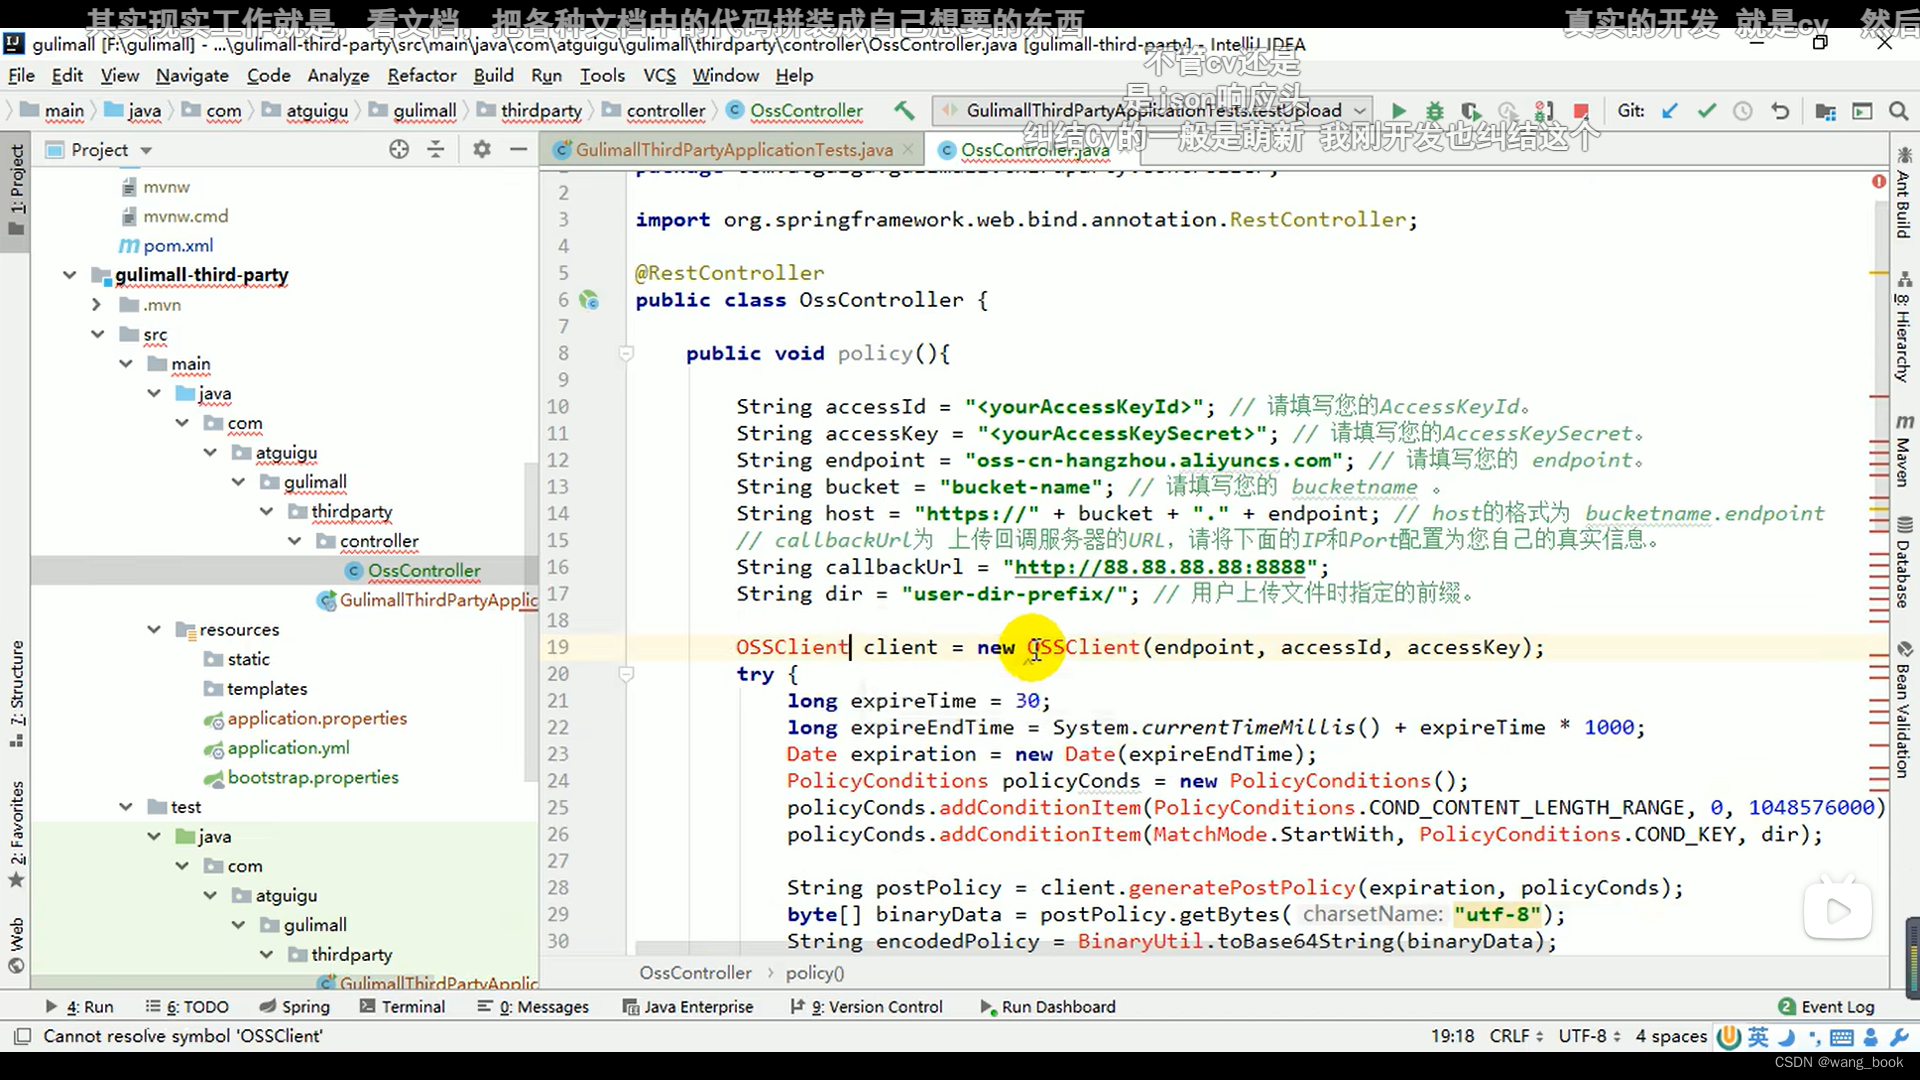Open the Database side panel

pyautogui.click(x=1904, y=562)
